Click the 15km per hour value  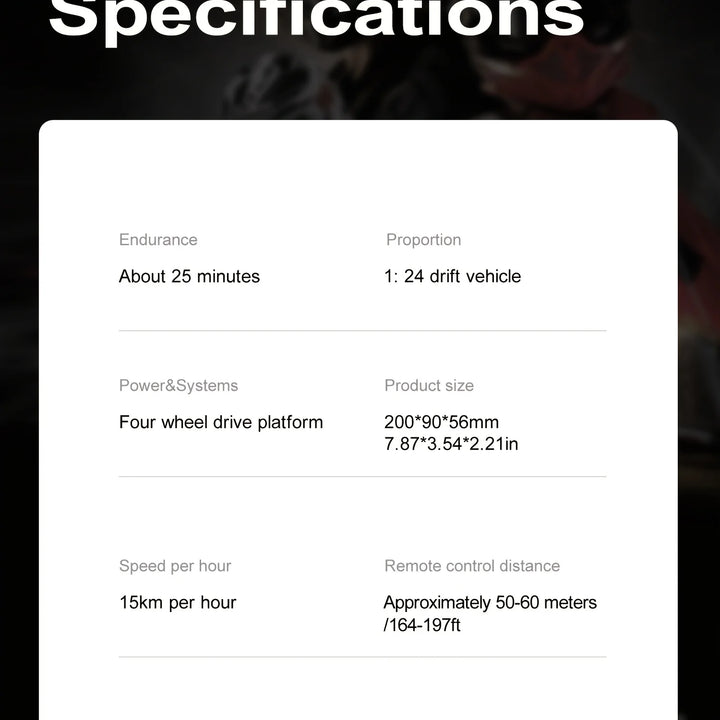pyautogui.click(x=178, y=603)
